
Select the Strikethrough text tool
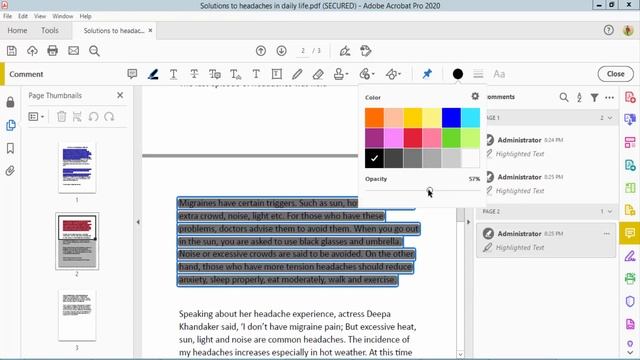(x=194, y=74)
